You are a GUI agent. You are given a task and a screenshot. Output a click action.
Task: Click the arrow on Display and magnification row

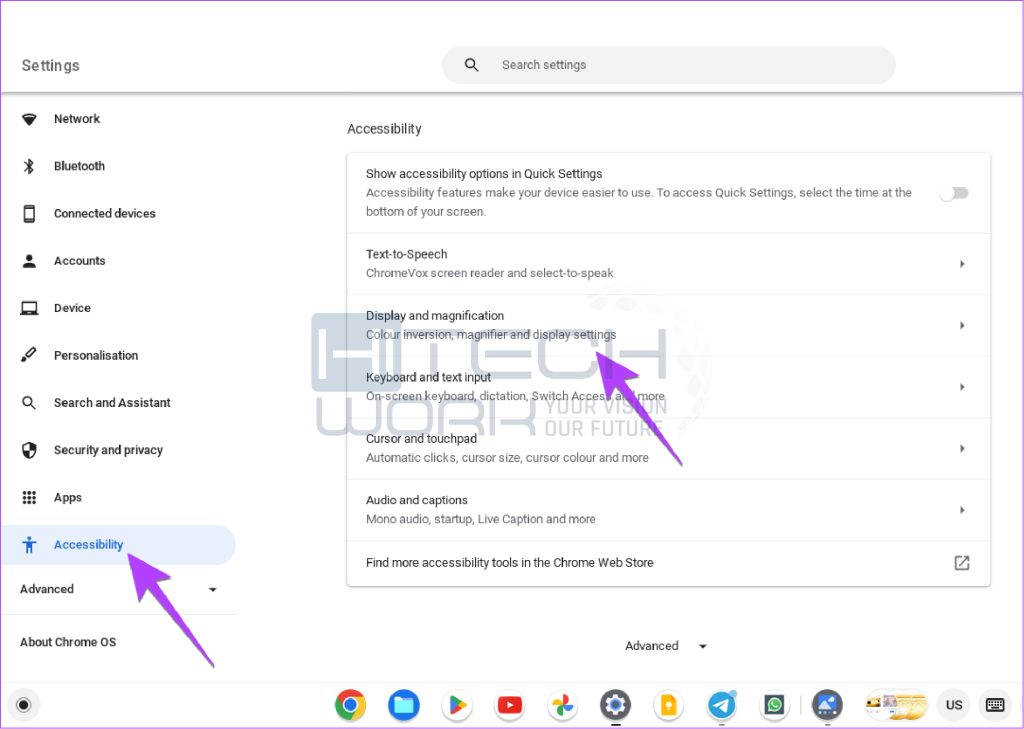(x=962, y=325)
